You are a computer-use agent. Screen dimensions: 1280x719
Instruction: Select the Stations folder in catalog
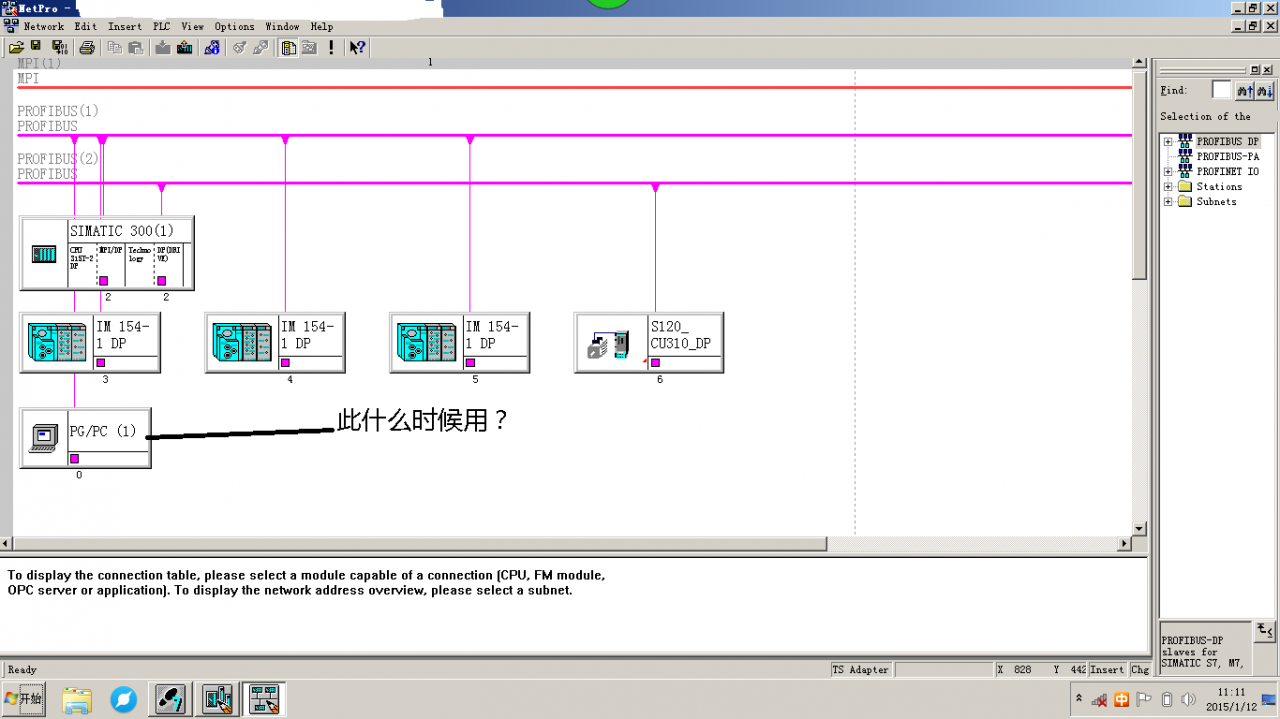pos(1219,187)
